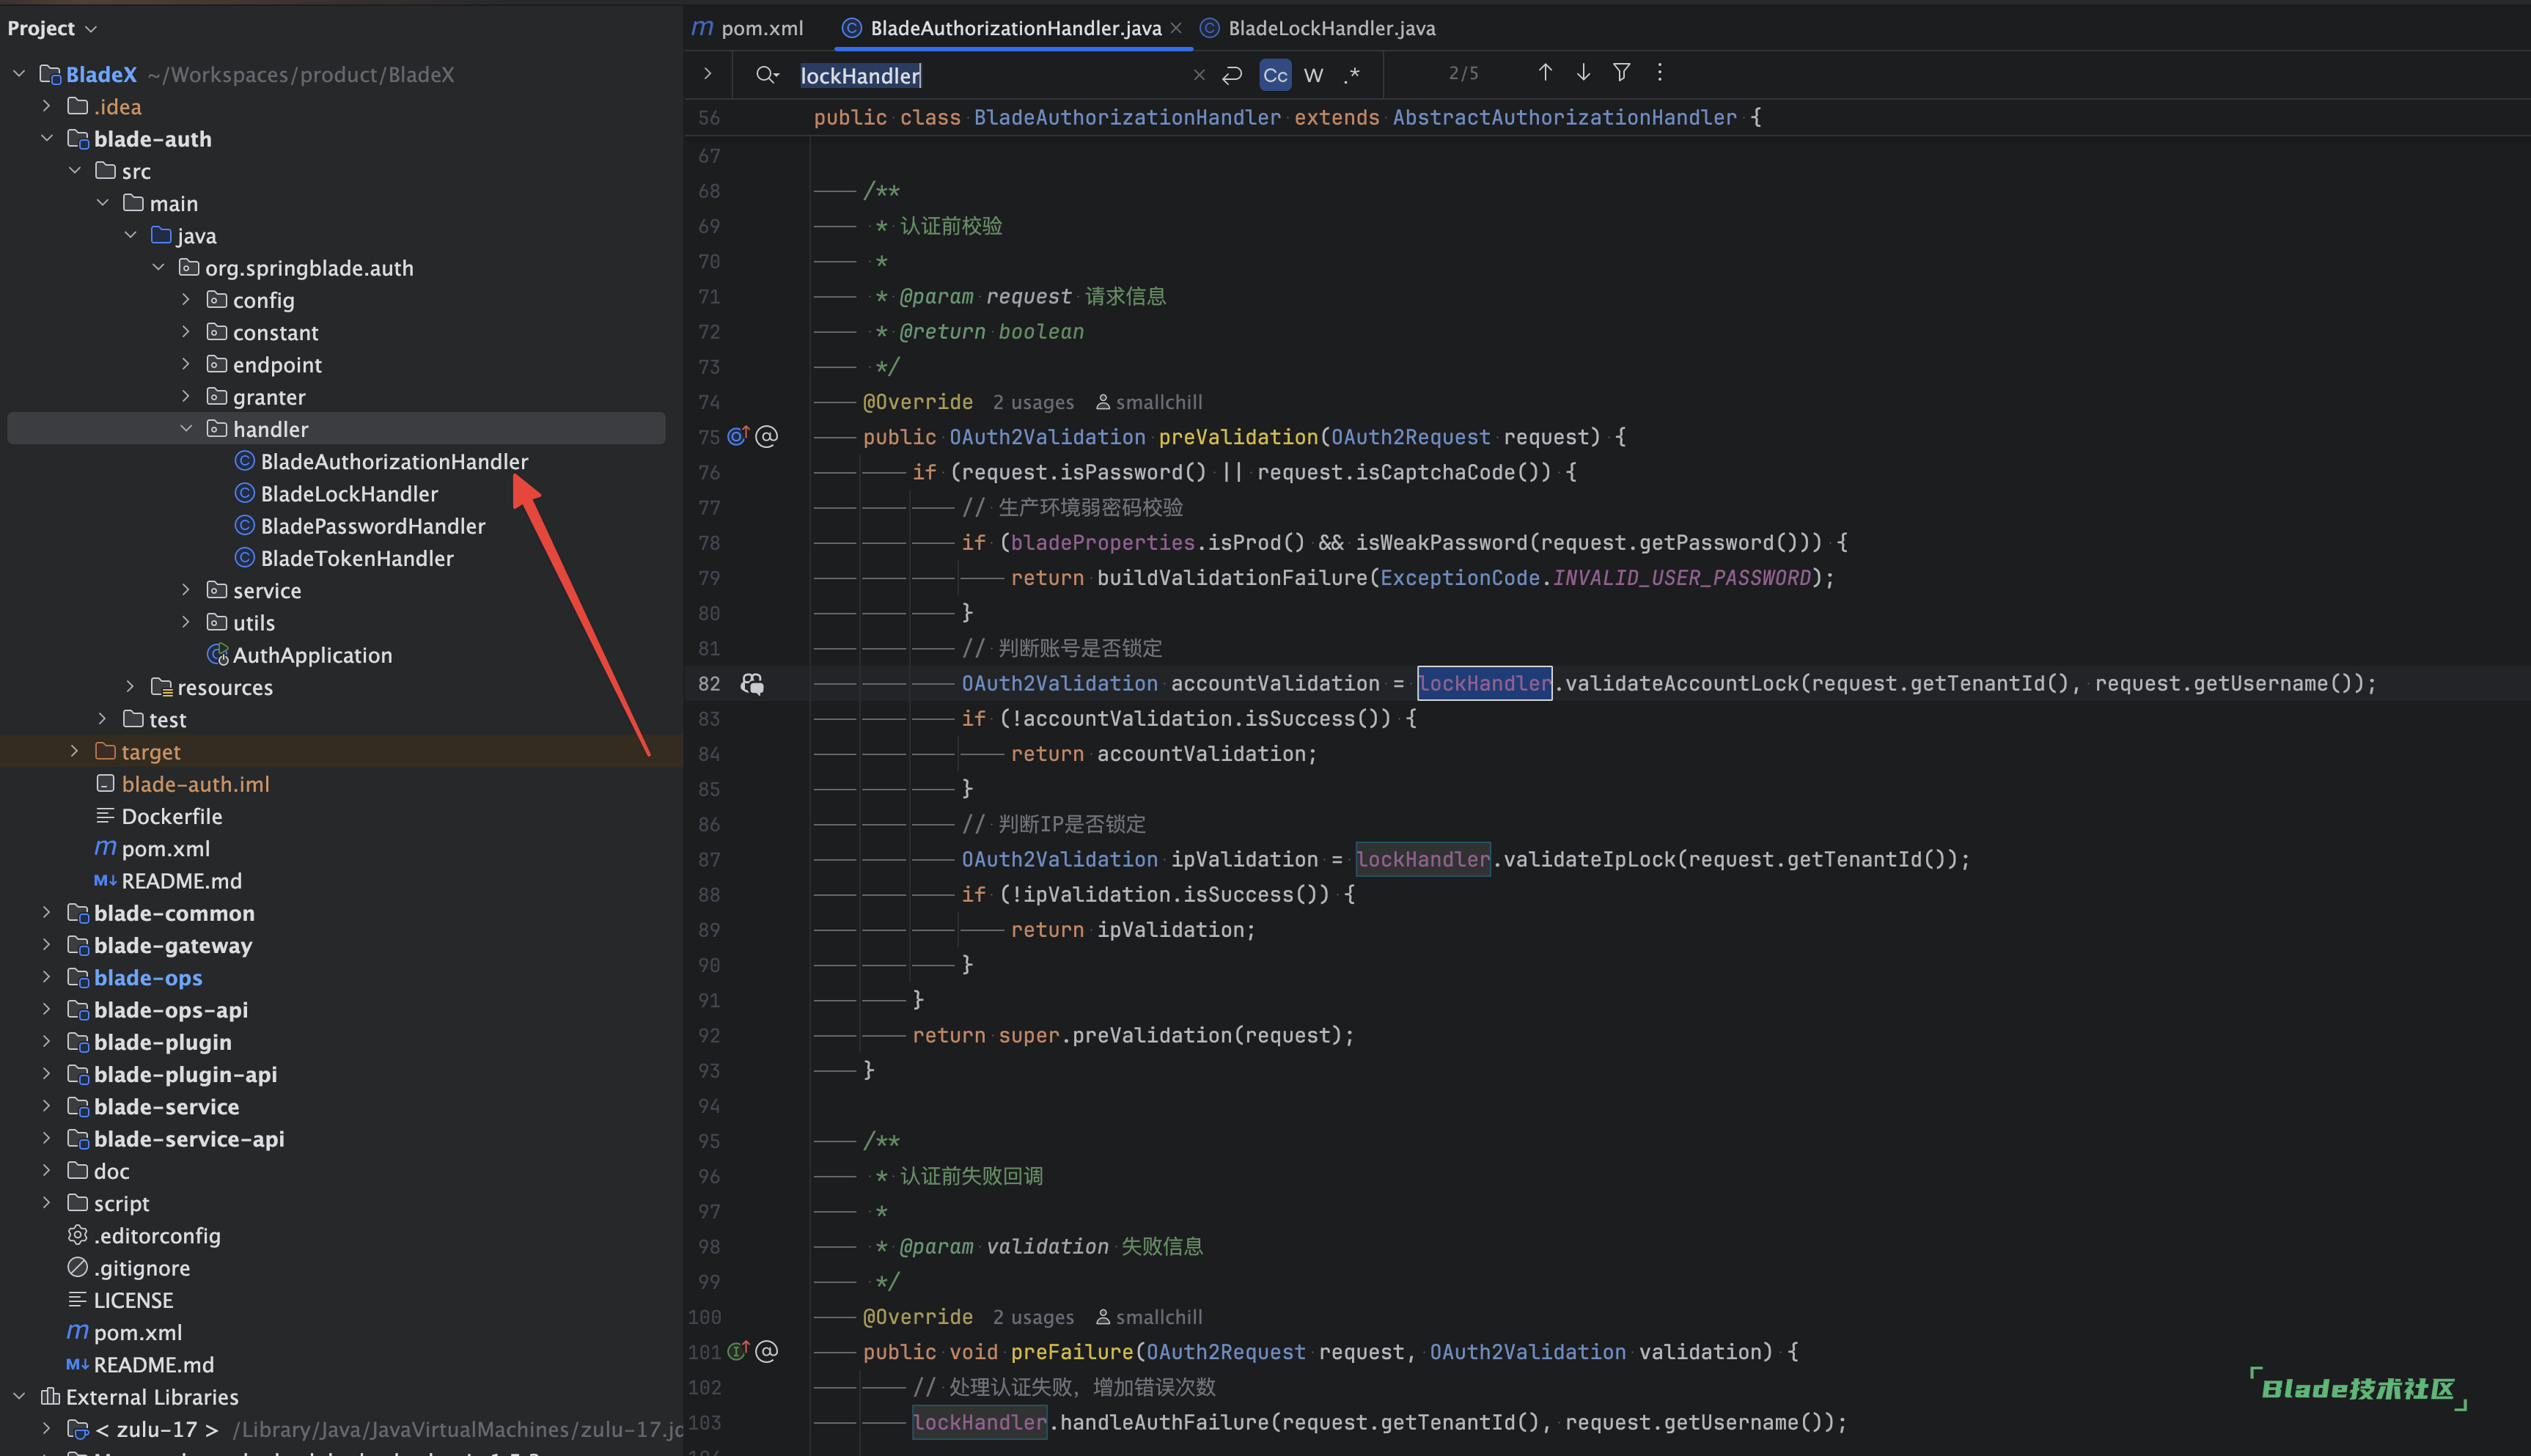Click the blade-auth.iml file icon

[x=105, y=784]
